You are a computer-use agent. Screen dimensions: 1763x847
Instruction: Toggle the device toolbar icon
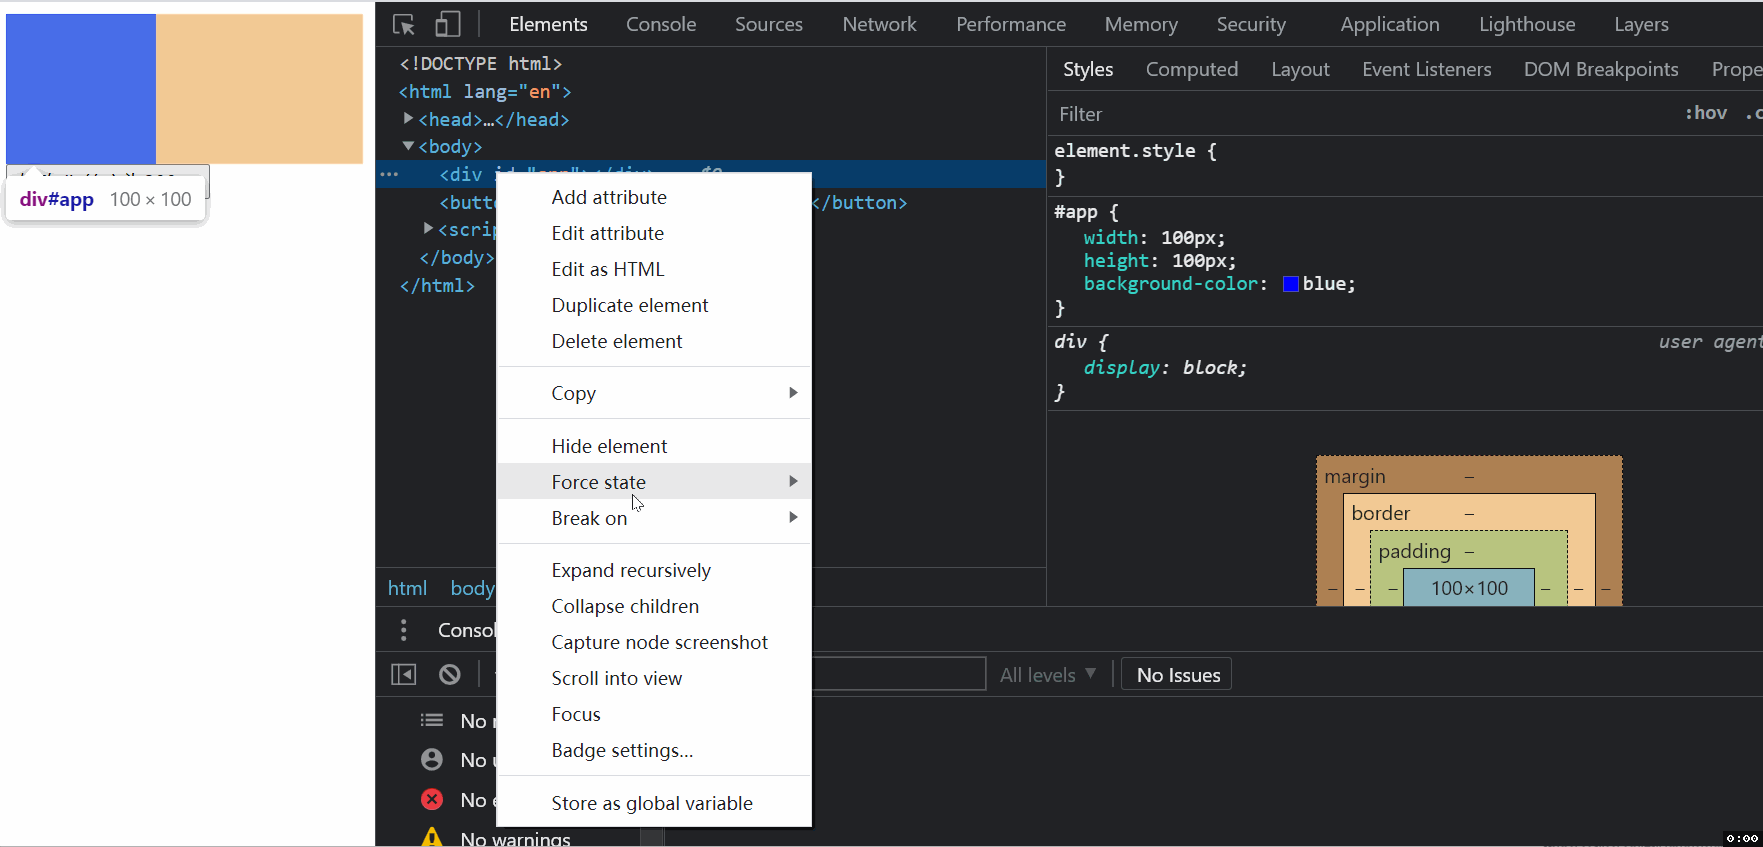(447, 24)
